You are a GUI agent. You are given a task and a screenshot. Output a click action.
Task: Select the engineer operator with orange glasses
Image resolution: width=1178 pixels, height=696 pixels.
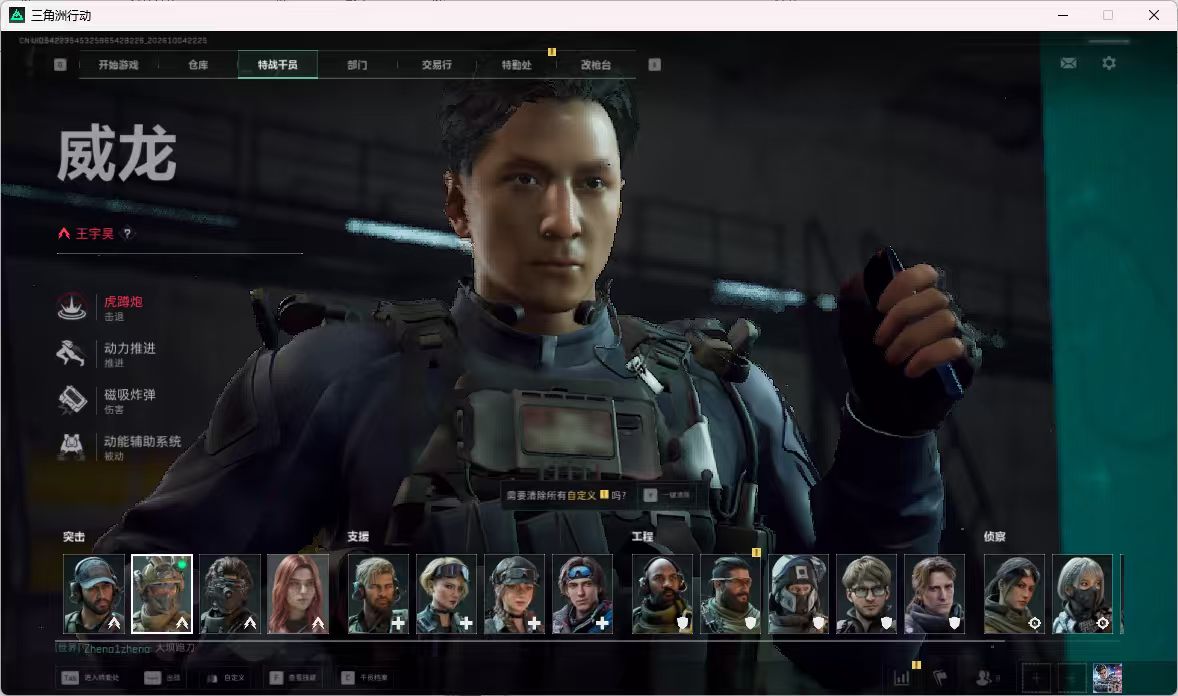(730, 594)
